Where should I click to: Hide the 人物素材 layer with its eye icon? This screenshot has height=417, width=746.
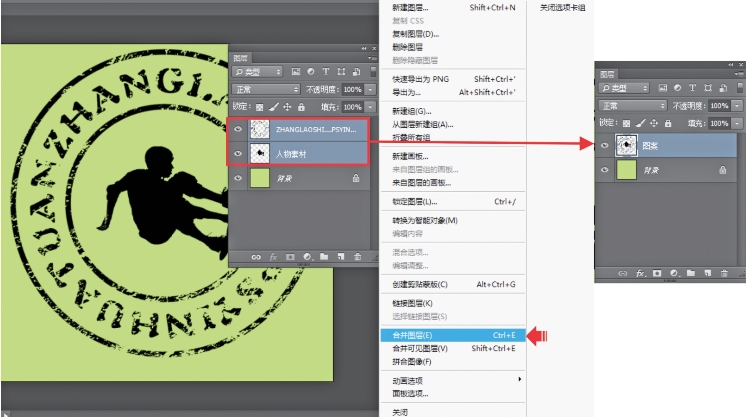(x=237, y=153)
